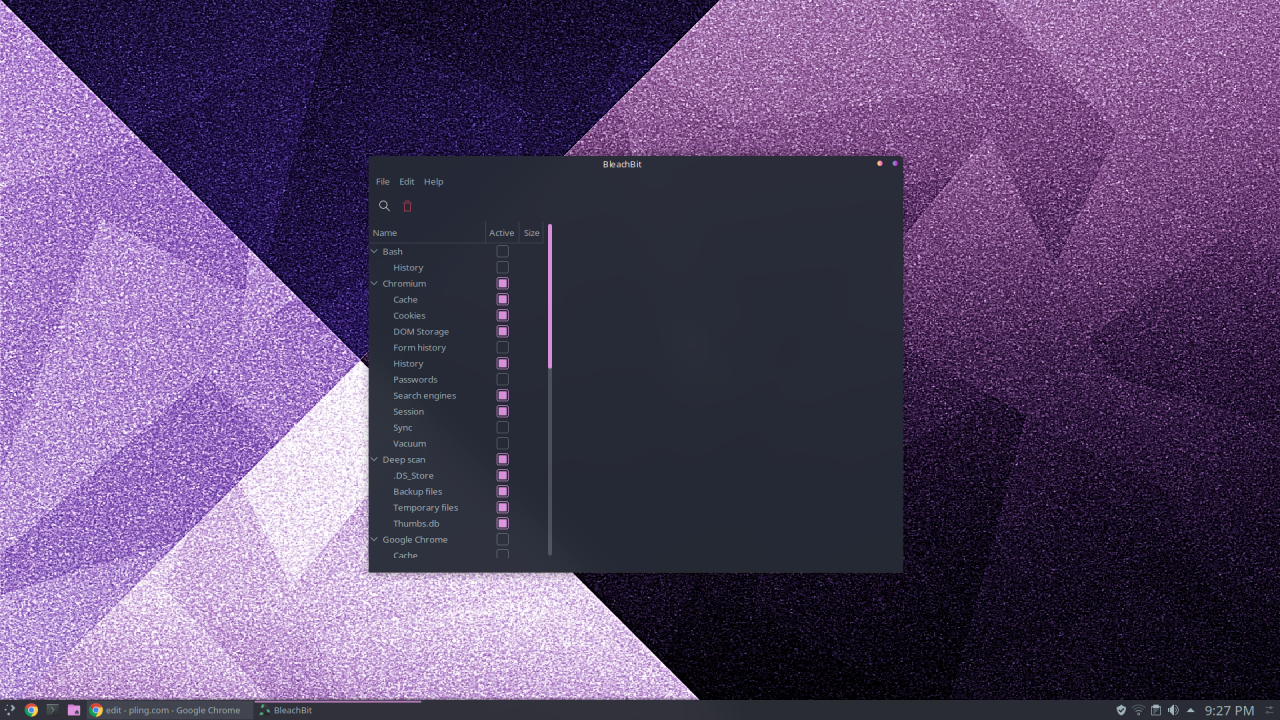Select the Thumbs.db row label
Viewport: 1280px width, 720px height.
pos(416,523)
